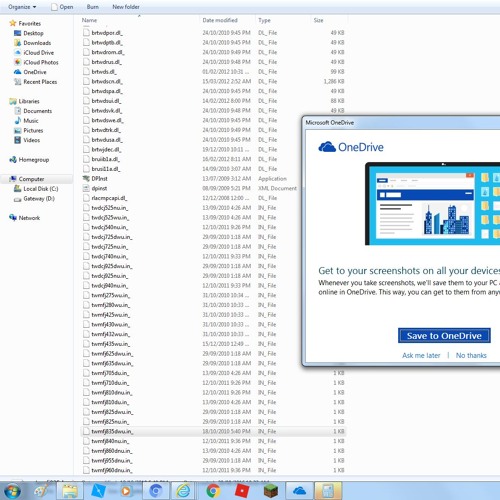The width and height of the screenshot is (500, 500).
Task: Open the Windows Start menu orb
Action: click(12, 491)
